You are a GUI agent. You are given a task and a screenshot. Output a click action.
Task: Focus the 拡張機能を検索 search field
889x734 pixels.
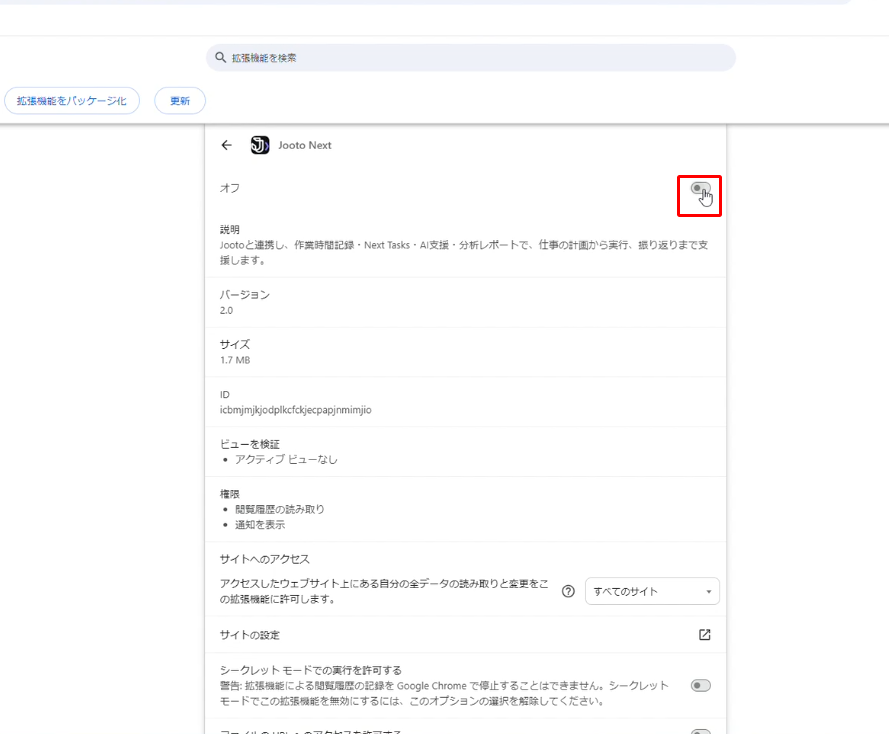471,57
